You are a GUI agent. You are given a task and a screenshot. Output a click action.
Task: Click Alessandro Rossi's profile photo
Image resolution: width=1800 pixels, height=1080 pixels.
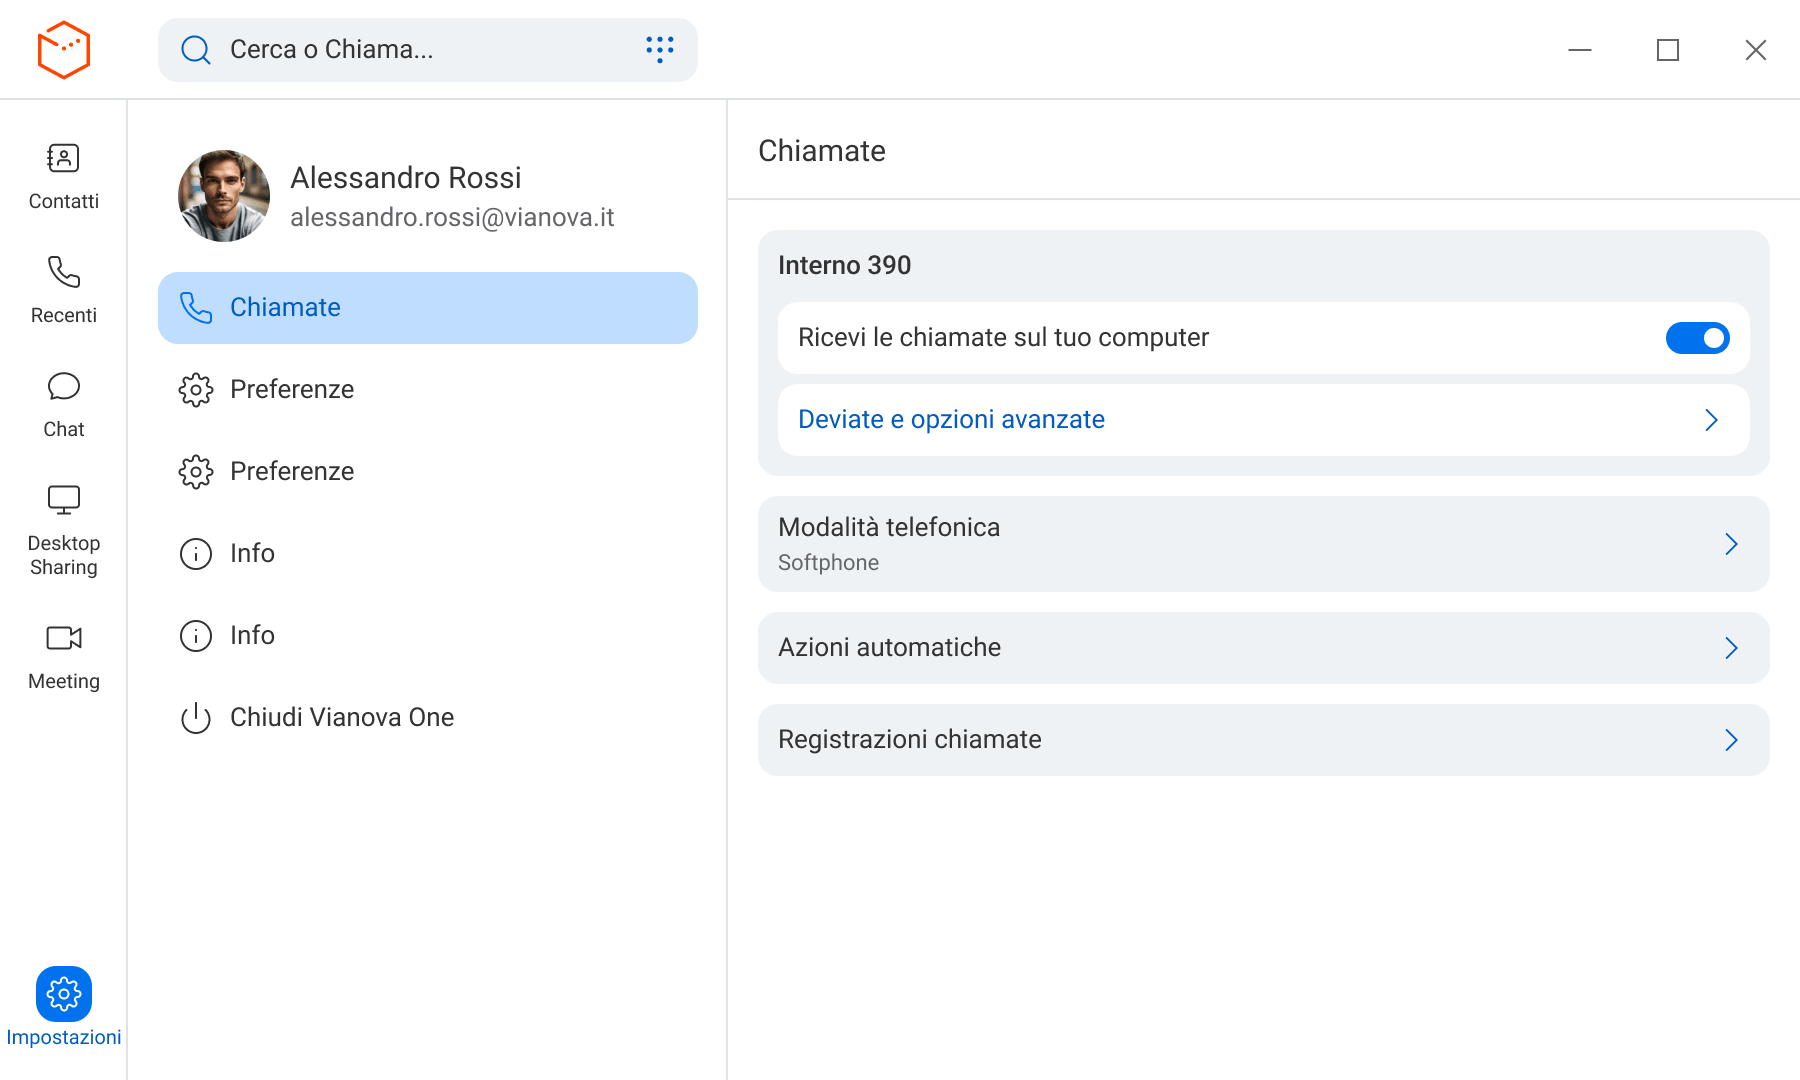tap(224, 196)
